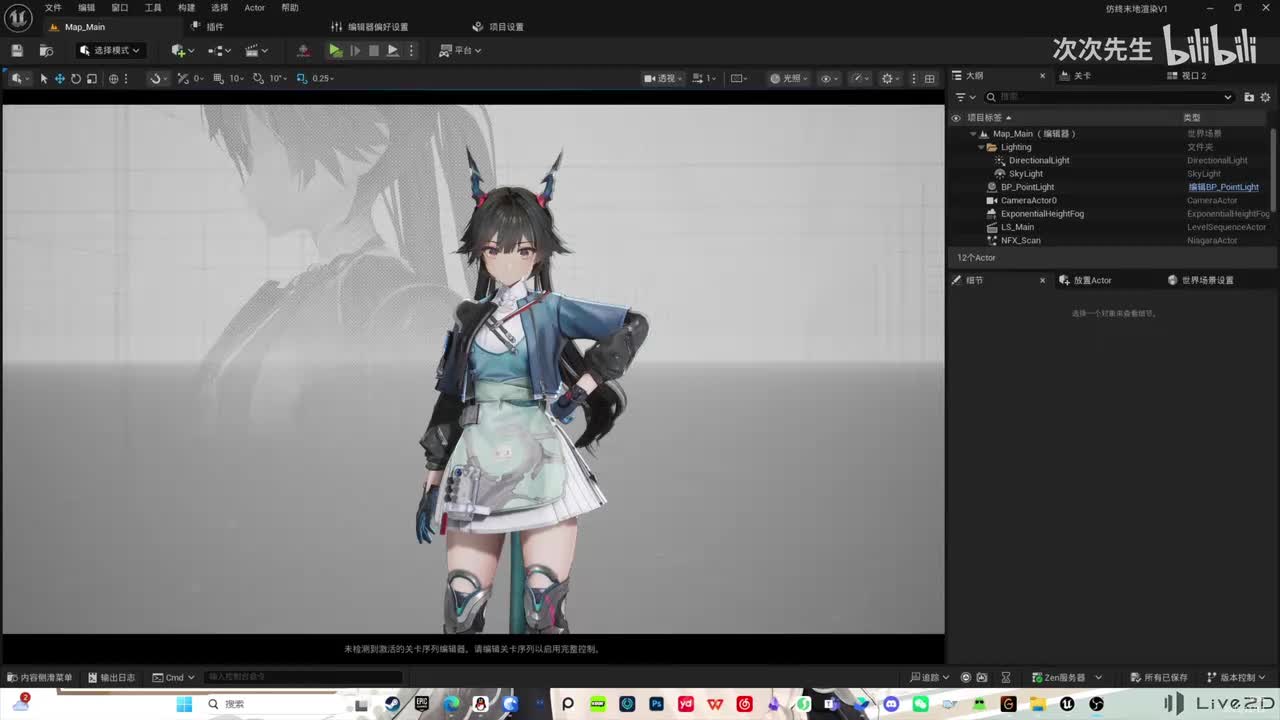Image resolution: width=1280 pixels, height=720 pixels.
Task: Click the Fab marketplace icon in the toolbar
Action: pyautogui.click(x=304, y=50)
